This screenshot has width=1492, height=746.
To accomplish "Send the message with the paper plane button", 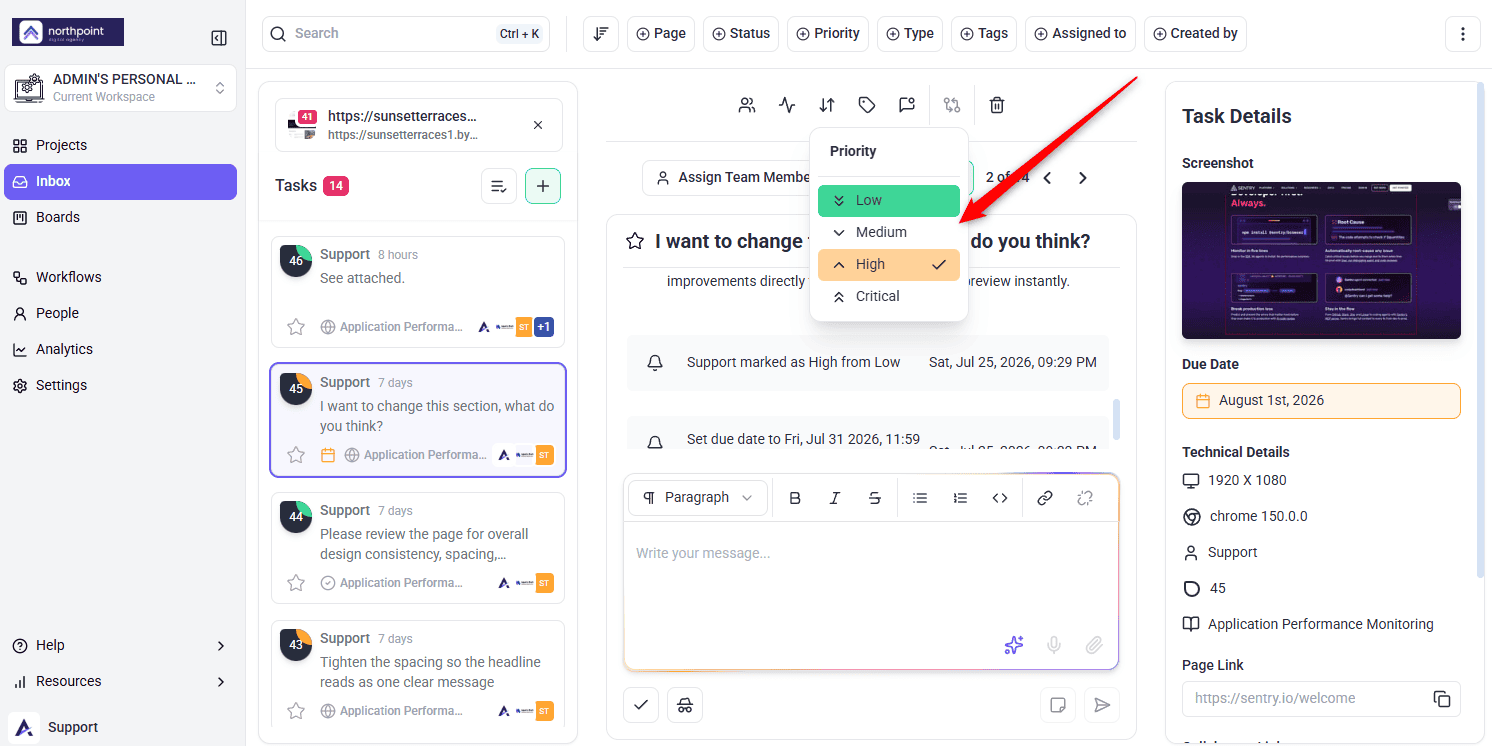I will click(x=1102, y=705).
